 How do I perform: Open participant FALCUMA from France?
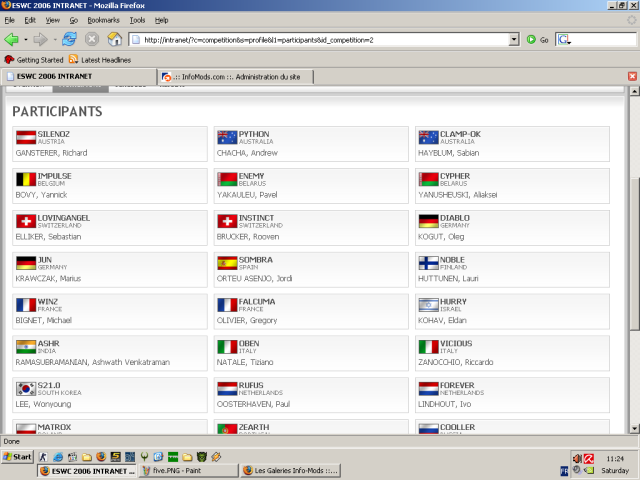[311, 311]
